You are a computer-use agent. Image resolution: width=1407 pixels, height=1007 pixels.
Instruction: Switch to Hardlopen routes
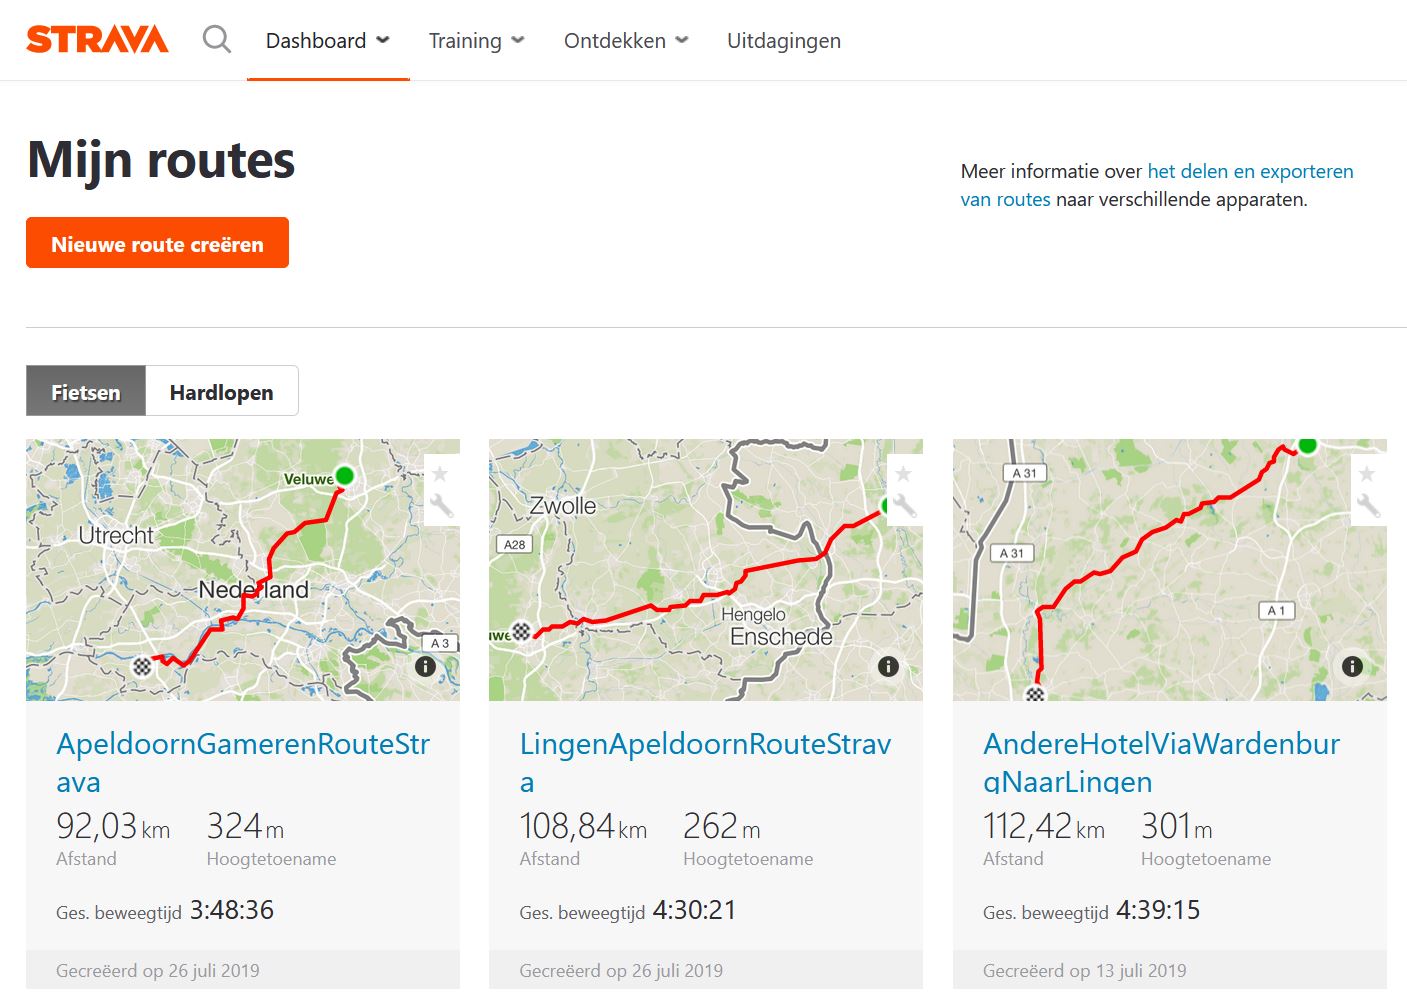point(222,391)
